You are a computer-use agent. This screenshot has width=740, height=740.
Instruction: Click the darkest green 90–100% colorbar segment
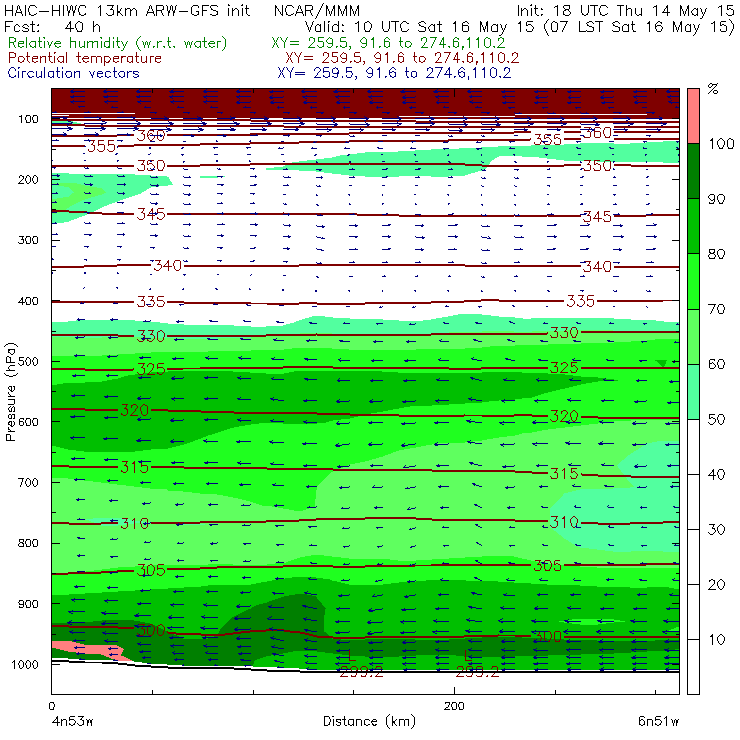[693, 171]
